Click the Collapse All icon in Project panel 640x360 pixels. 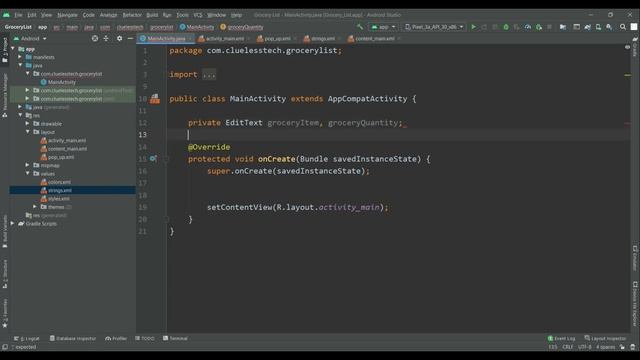[x=106, y=38]
